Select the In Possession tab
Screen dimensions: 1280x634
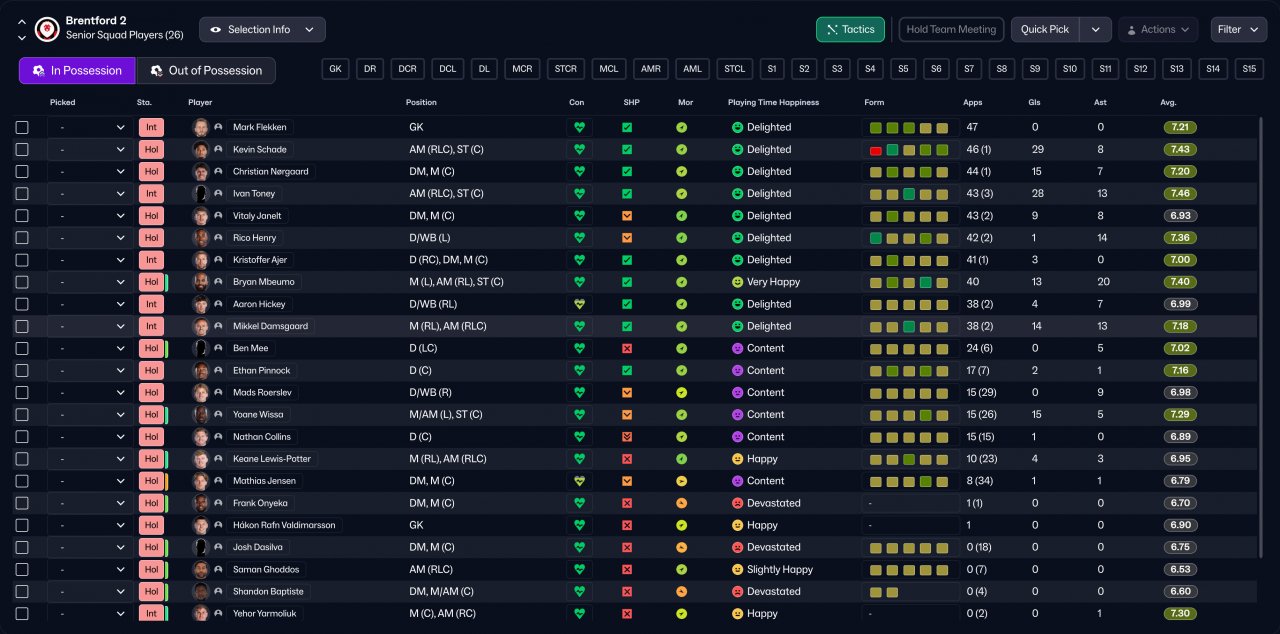coord(77,71)
